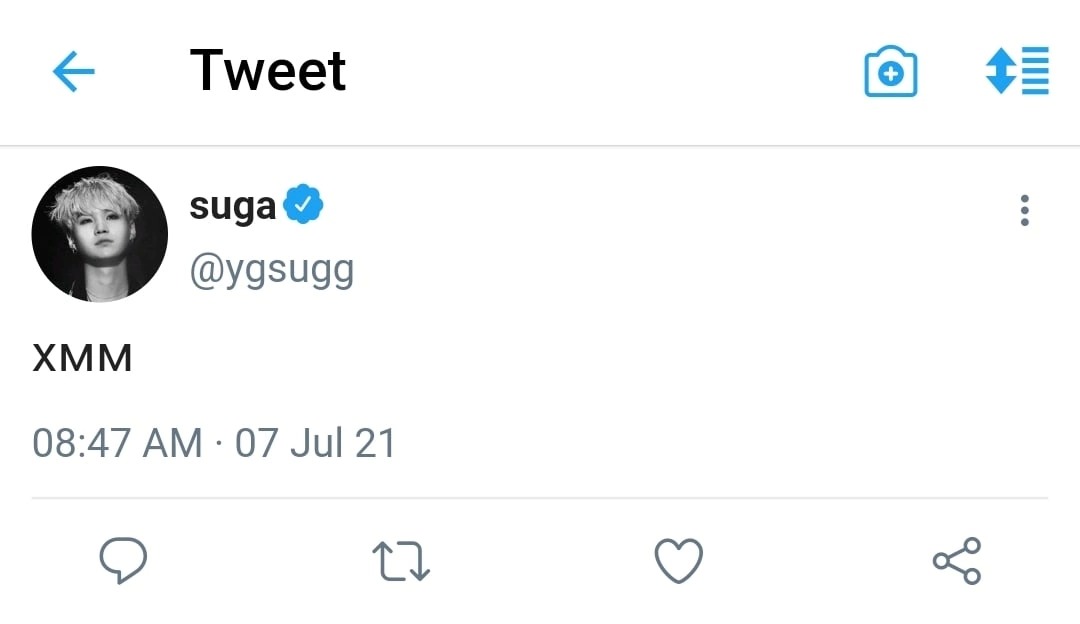Select the tweet text XMM

(x=82, y=359)
